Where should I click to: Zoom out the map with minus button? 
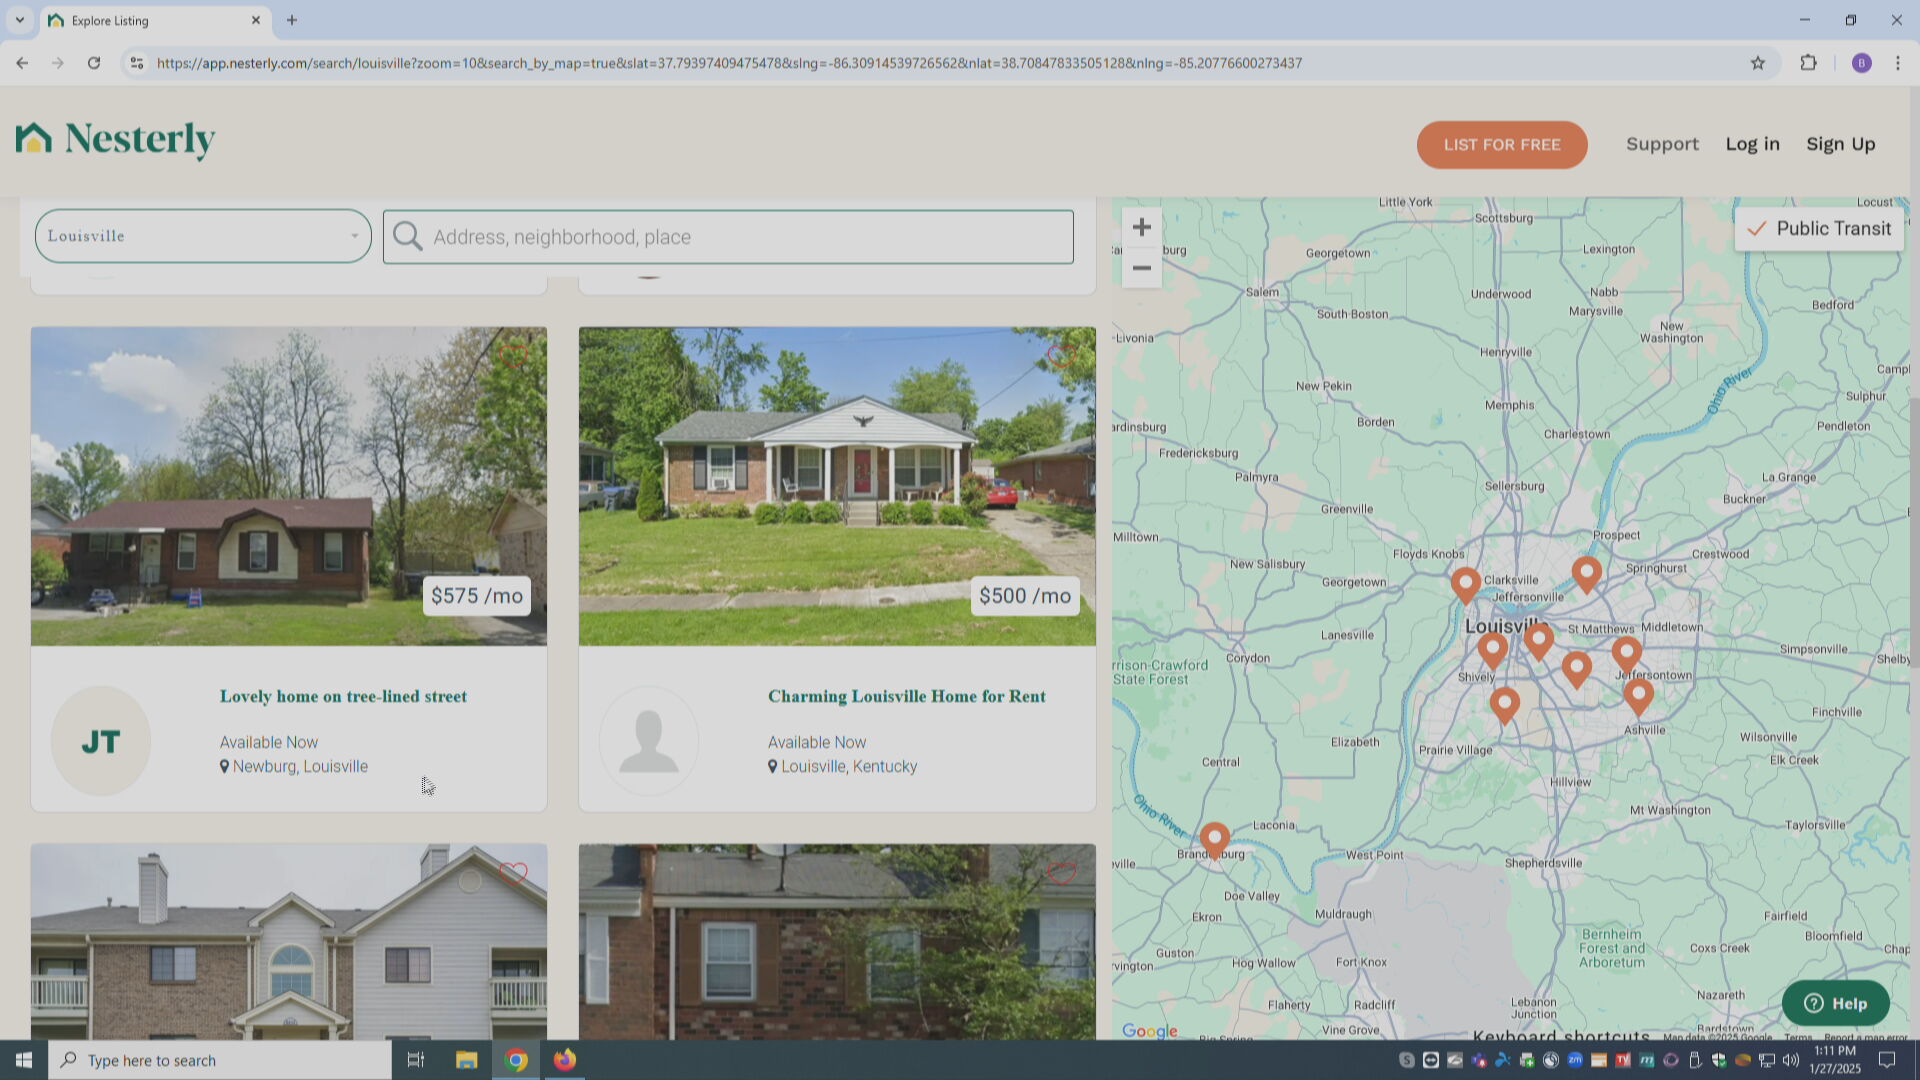tap(1141, 268)
